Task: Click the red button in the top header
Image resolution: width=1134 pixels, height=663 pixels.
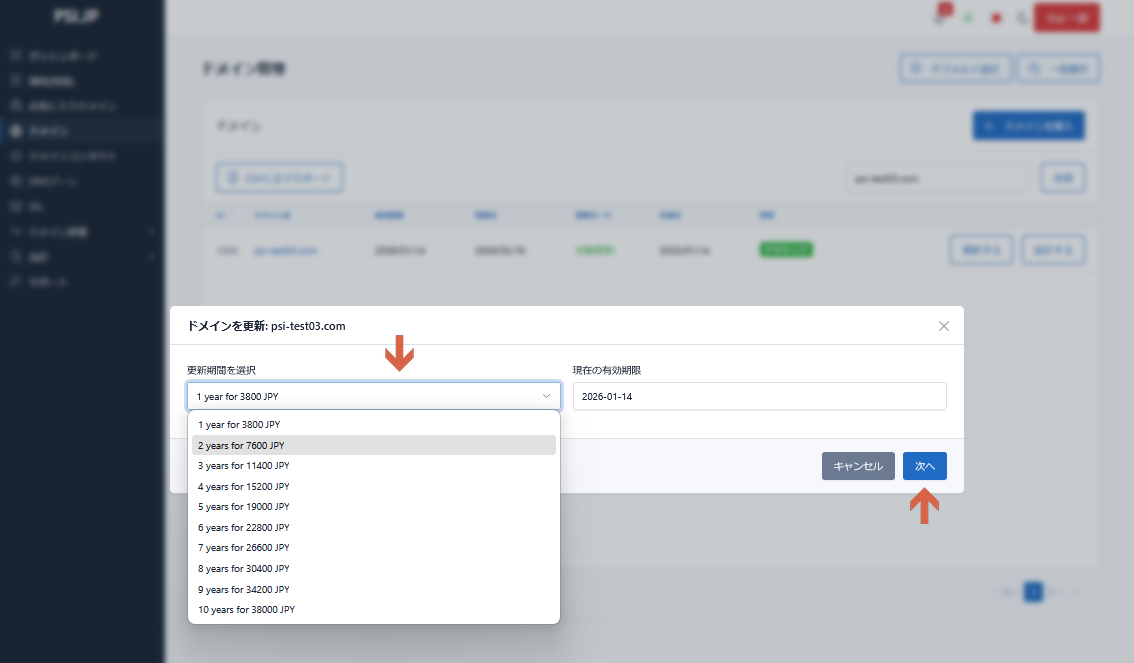Action: (x=1066, y=18)
